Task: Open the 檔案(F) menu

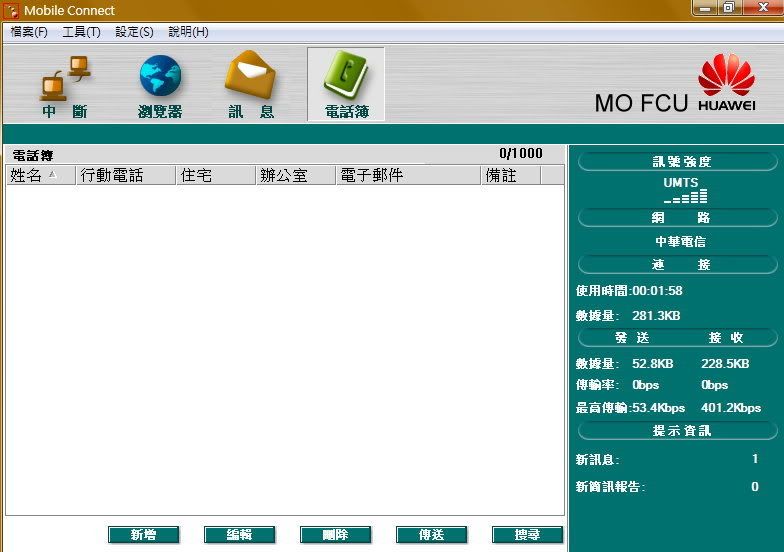Action: [29, 32]
